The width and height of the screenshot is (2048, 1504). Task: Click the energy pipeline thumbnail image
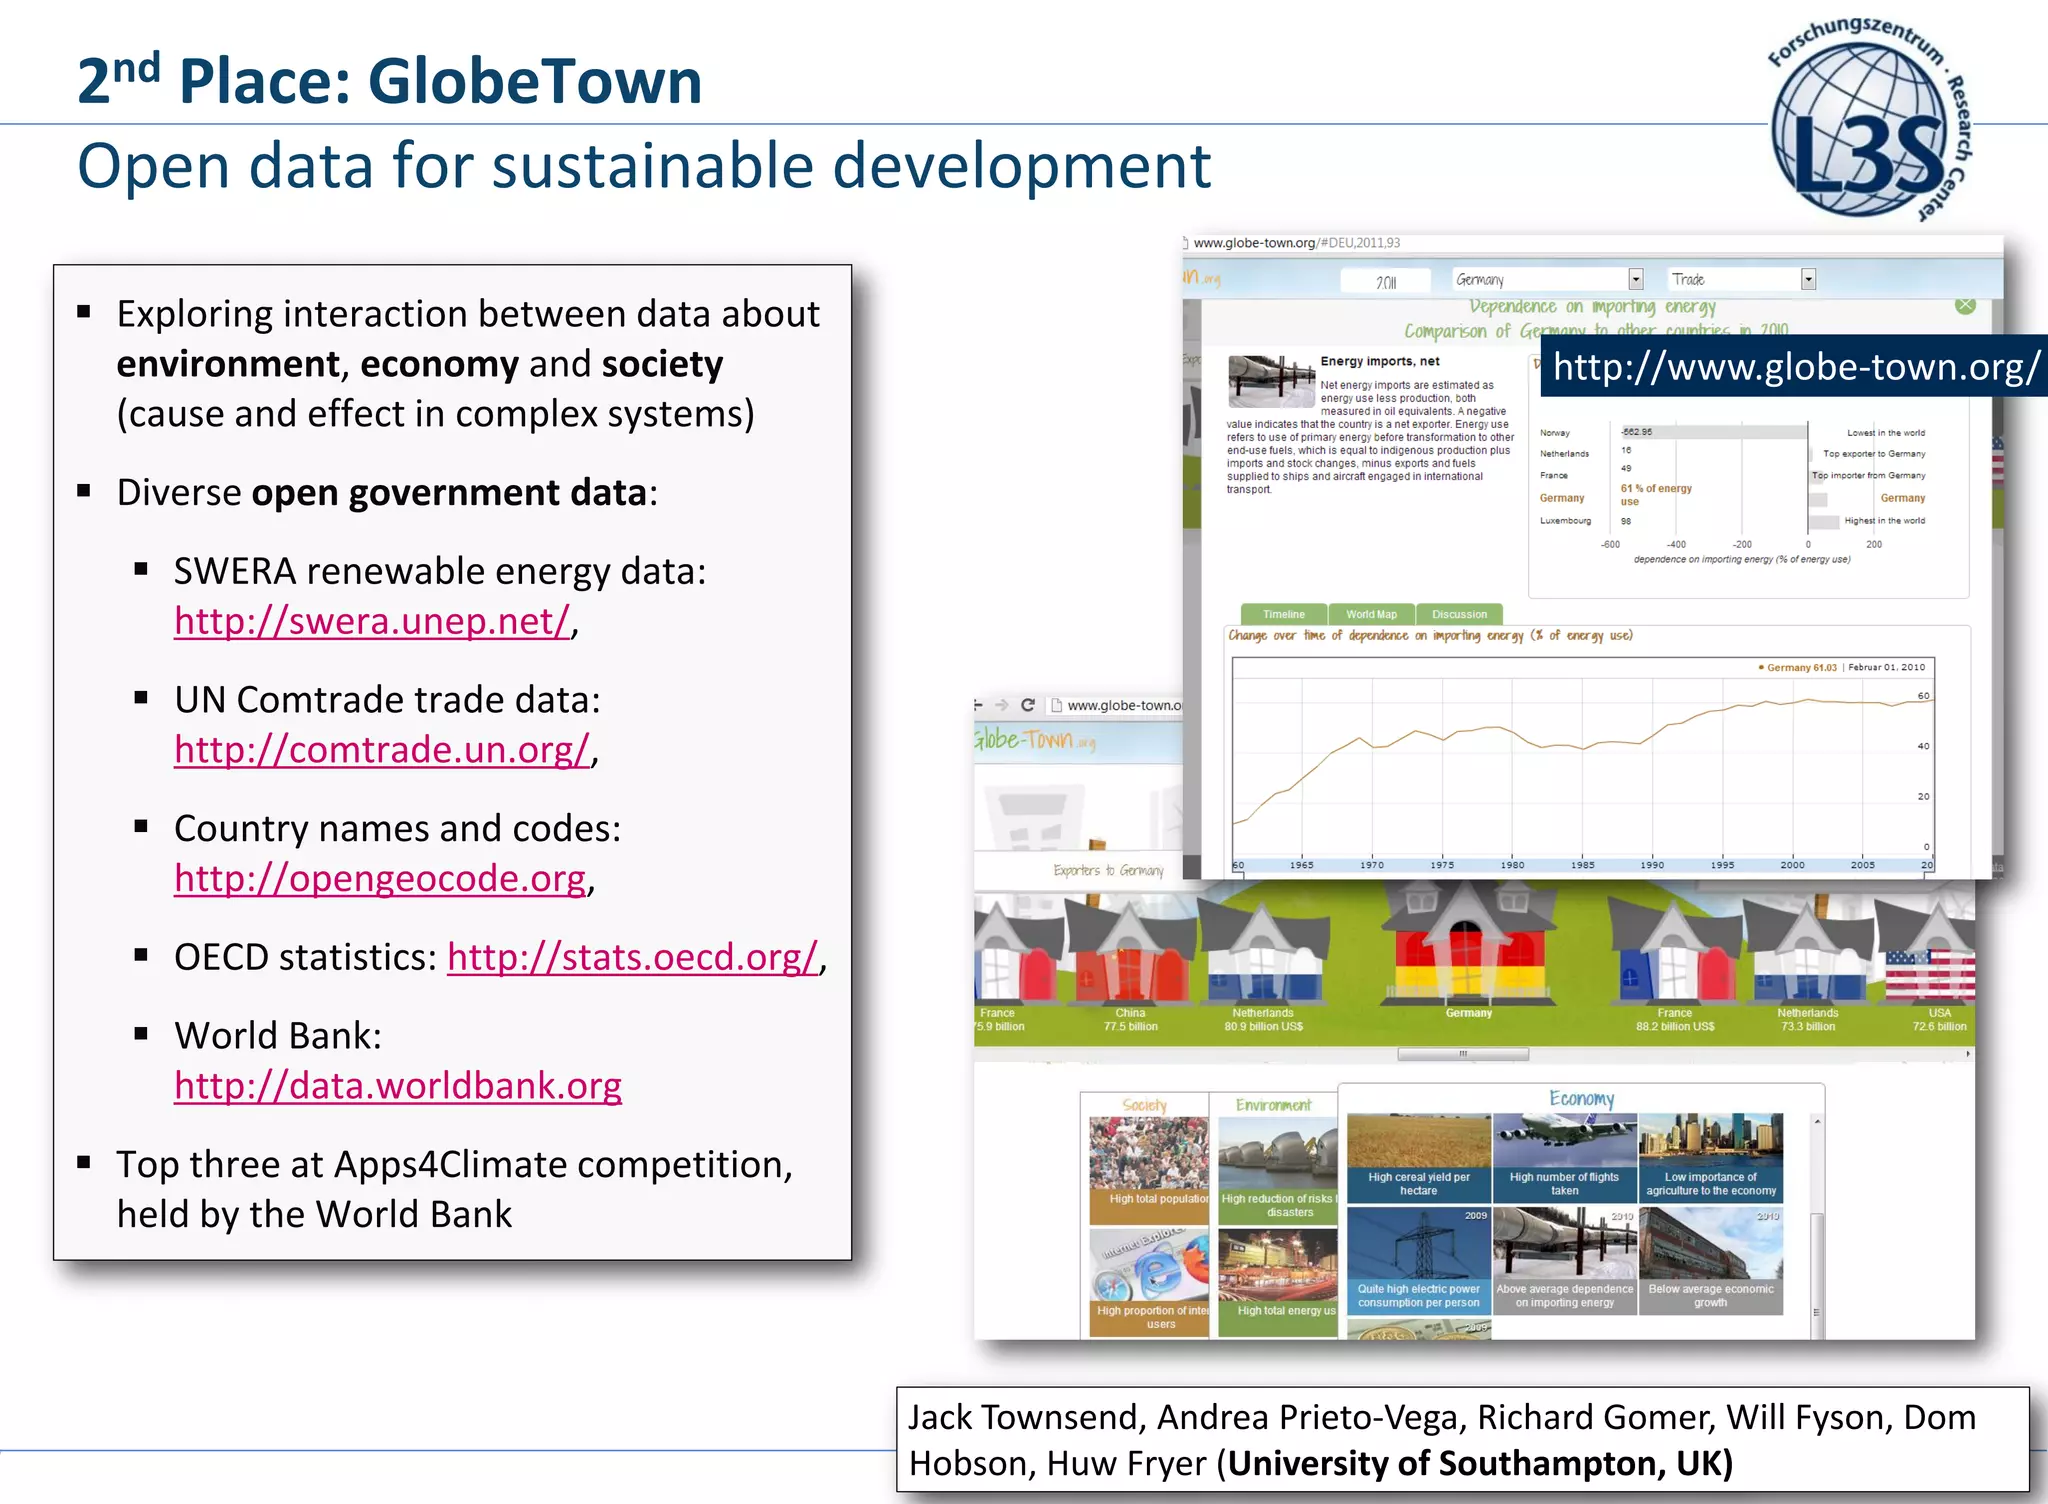pyautogui.click(x=1271, y=381)
